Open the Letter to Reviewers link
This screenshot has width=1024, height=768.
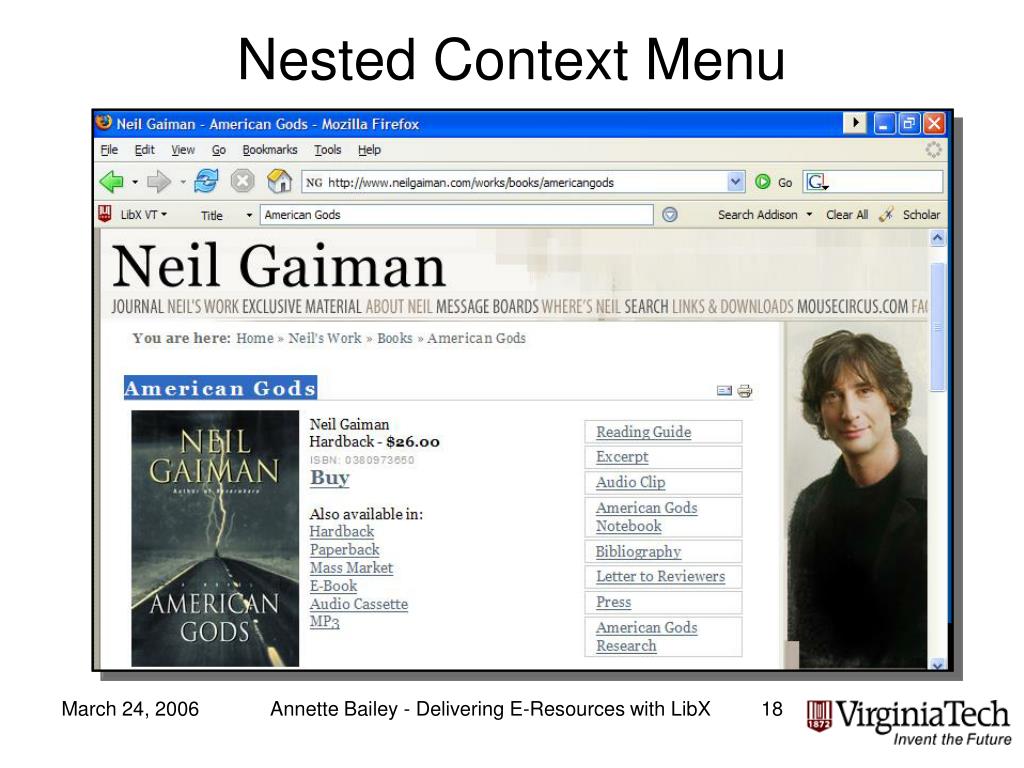tap(660, 577)
